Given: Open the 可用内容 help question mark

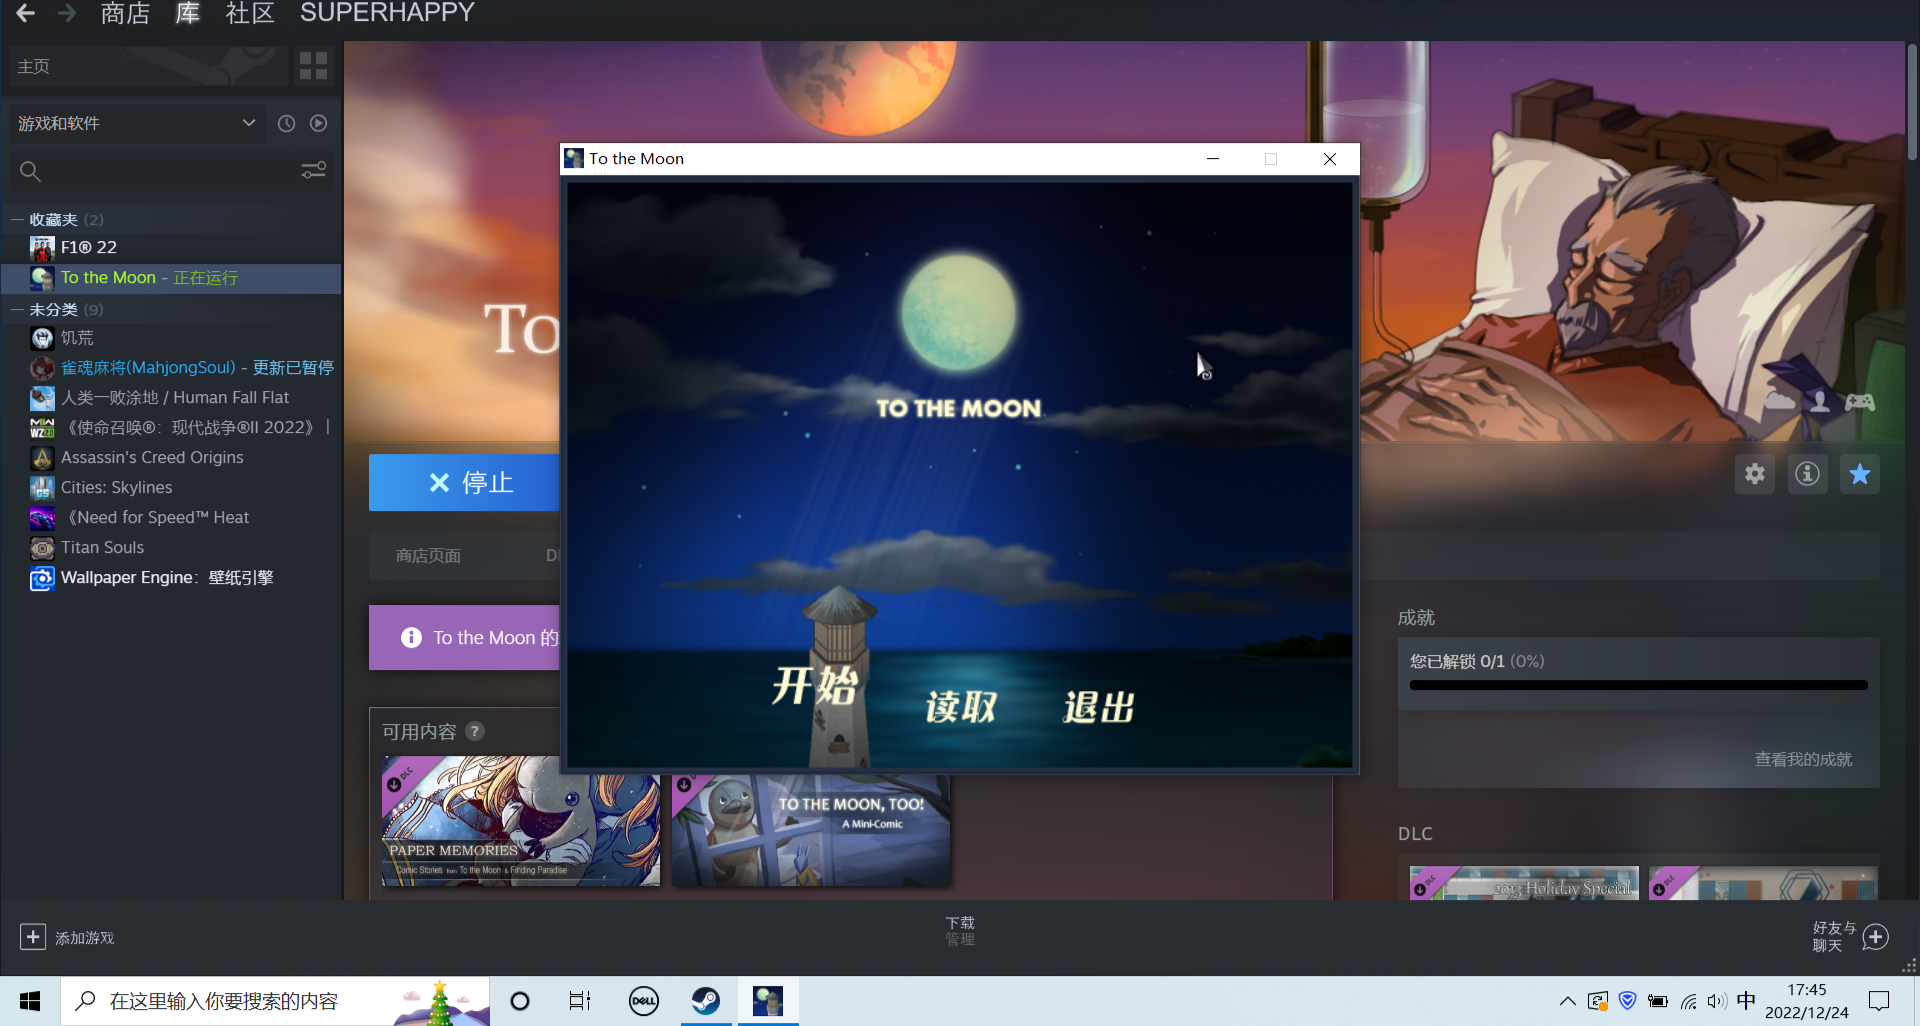Looking at the screenshot, I should (475, 731).
